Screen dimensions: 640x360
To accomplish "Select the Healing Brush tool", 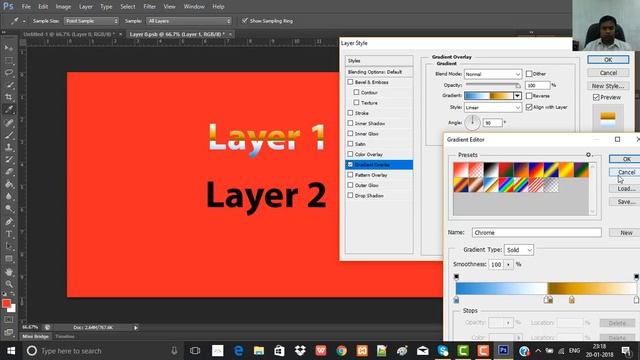I will click(x=9, y=122).
